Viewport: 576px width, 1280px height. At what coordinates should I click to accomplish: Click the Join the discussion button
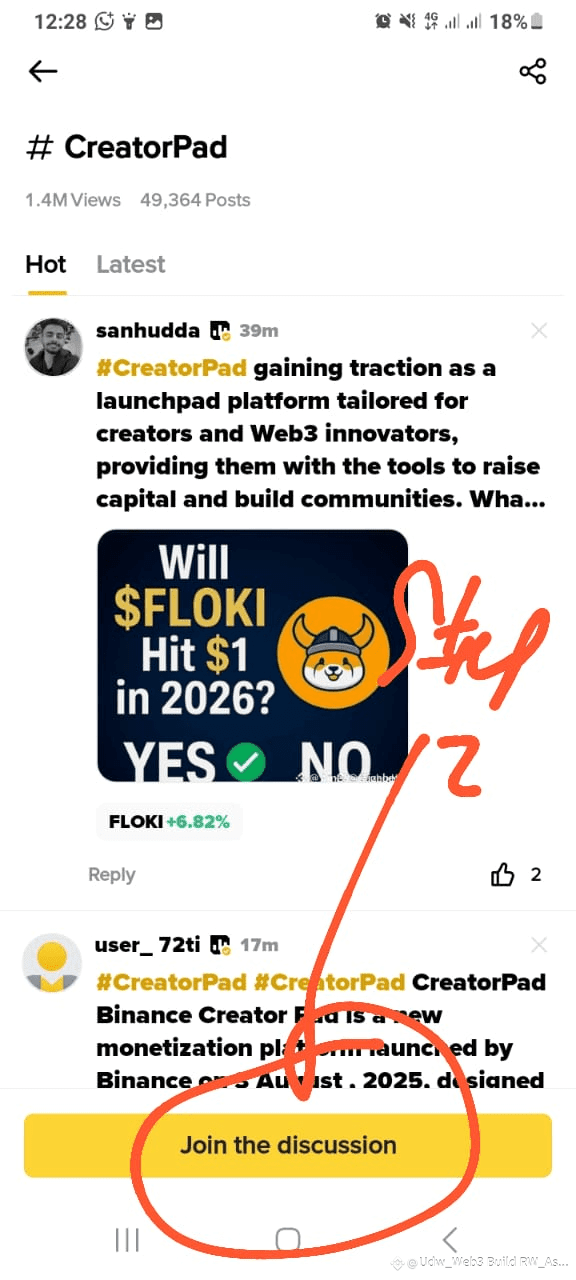pyautogui.click(x=288, y=1145)
